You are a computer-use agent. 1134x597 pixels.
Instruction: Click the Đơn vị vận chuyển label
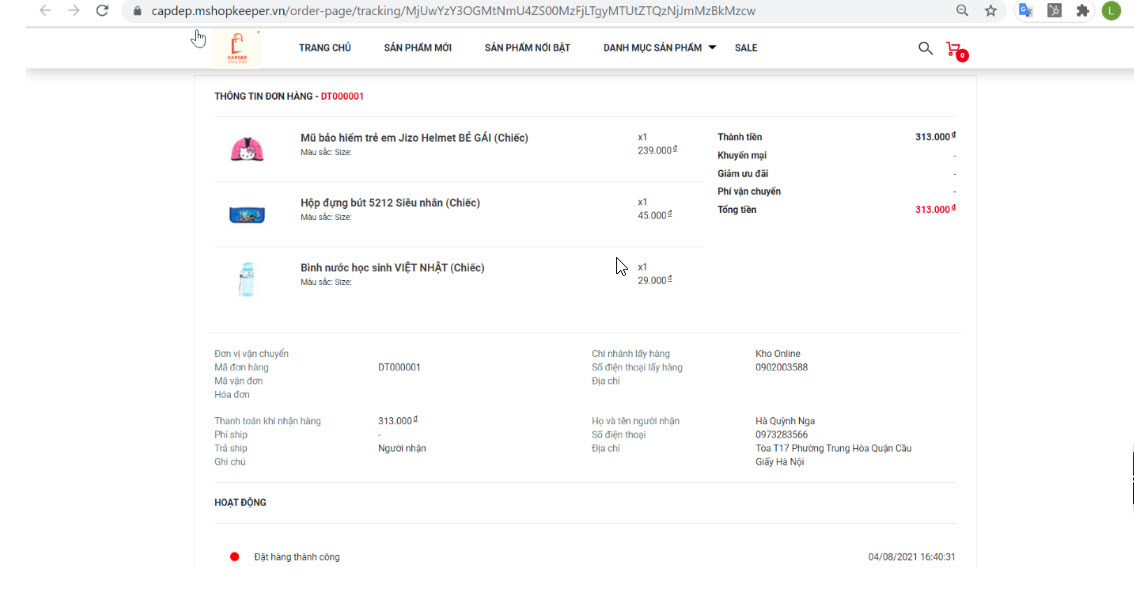click(251, 354)
